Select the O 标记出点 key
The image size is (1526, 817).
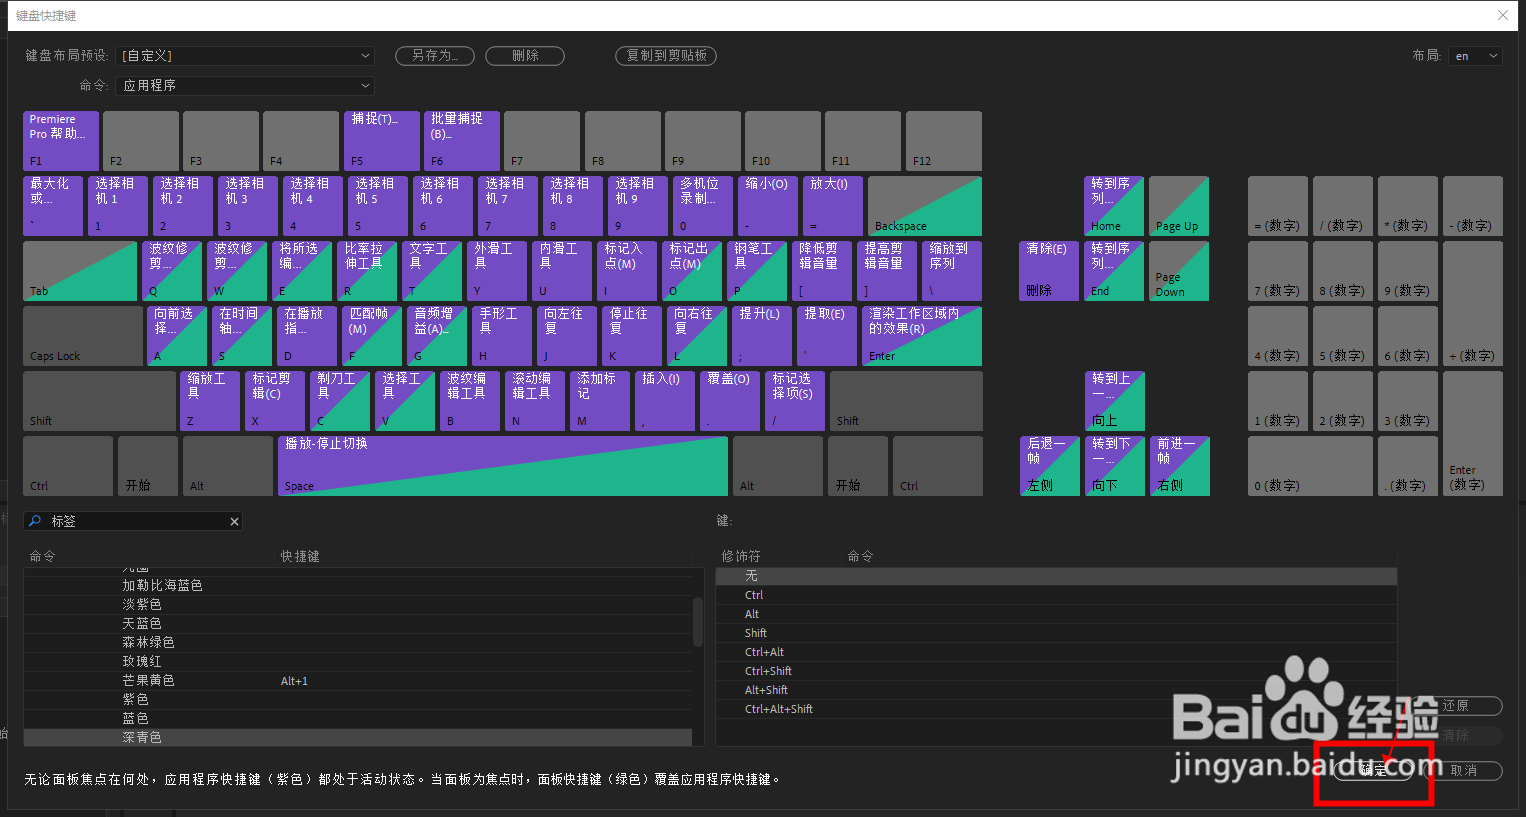(692, 271)
